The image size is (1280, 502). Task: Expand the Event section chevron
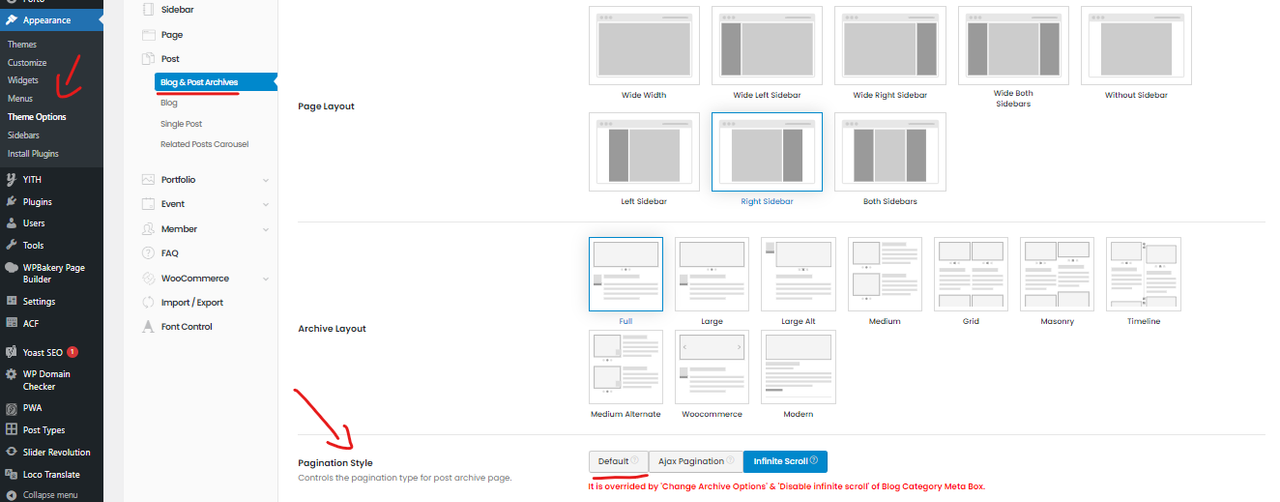click(266, 205)
